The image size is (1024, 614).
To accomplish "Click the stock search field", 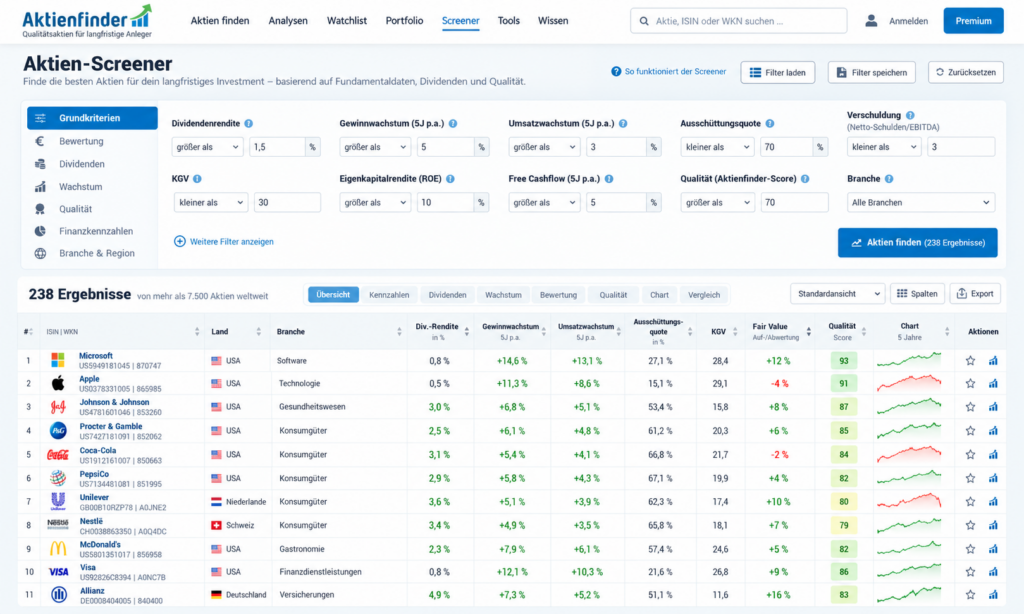I will (739, 21).
